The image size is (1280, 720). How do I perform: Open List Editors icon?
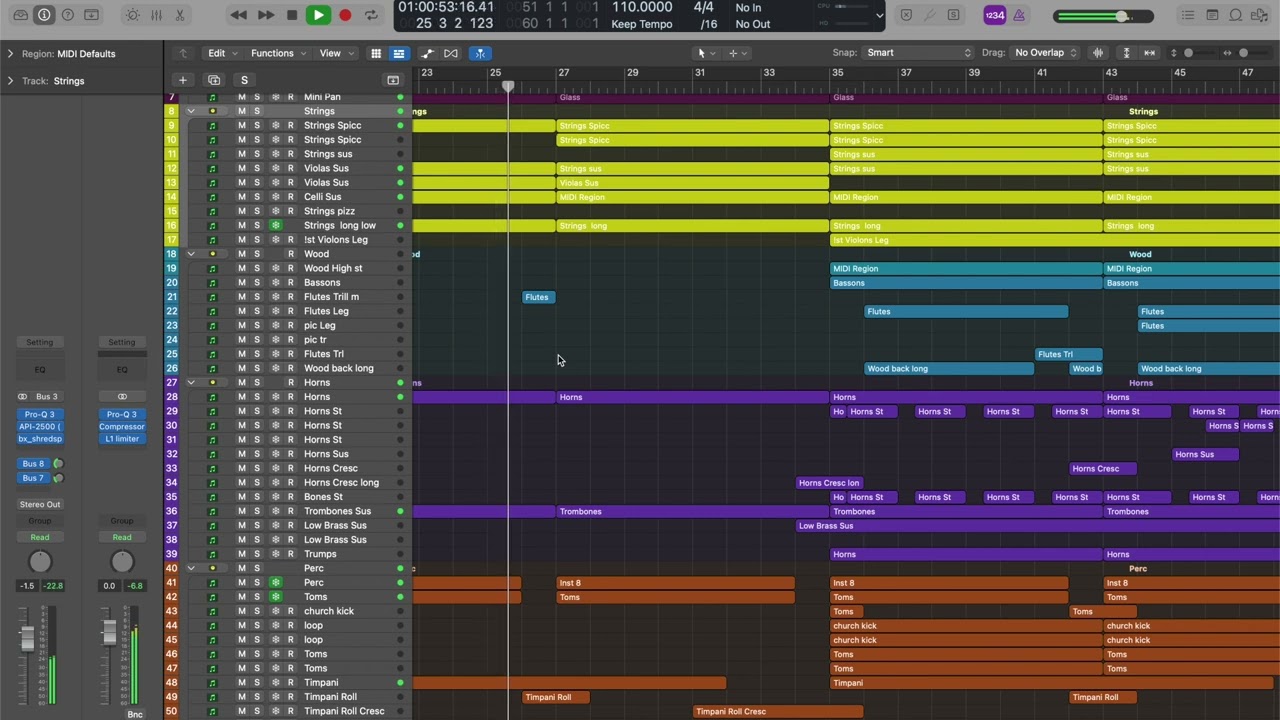(x=1188, y=15)
